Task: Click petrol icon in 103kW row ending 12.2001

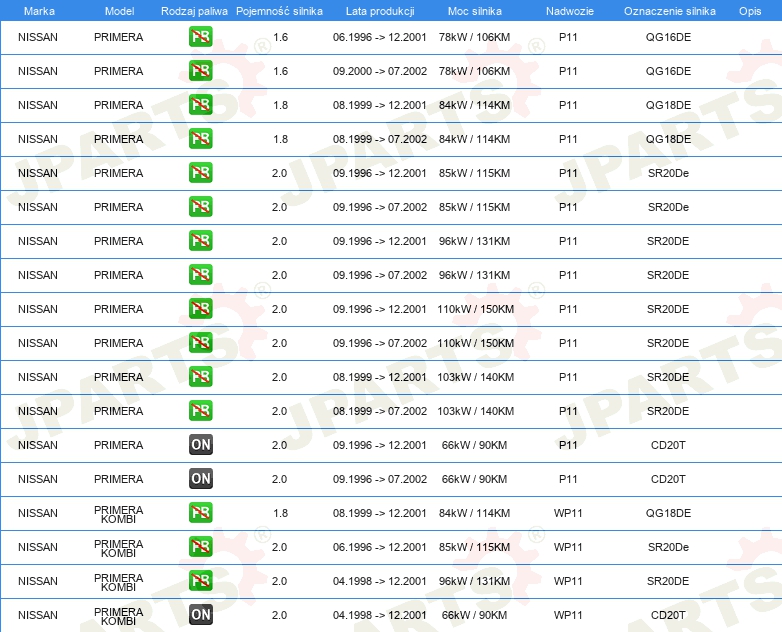Action: click(x=200, y=377)
